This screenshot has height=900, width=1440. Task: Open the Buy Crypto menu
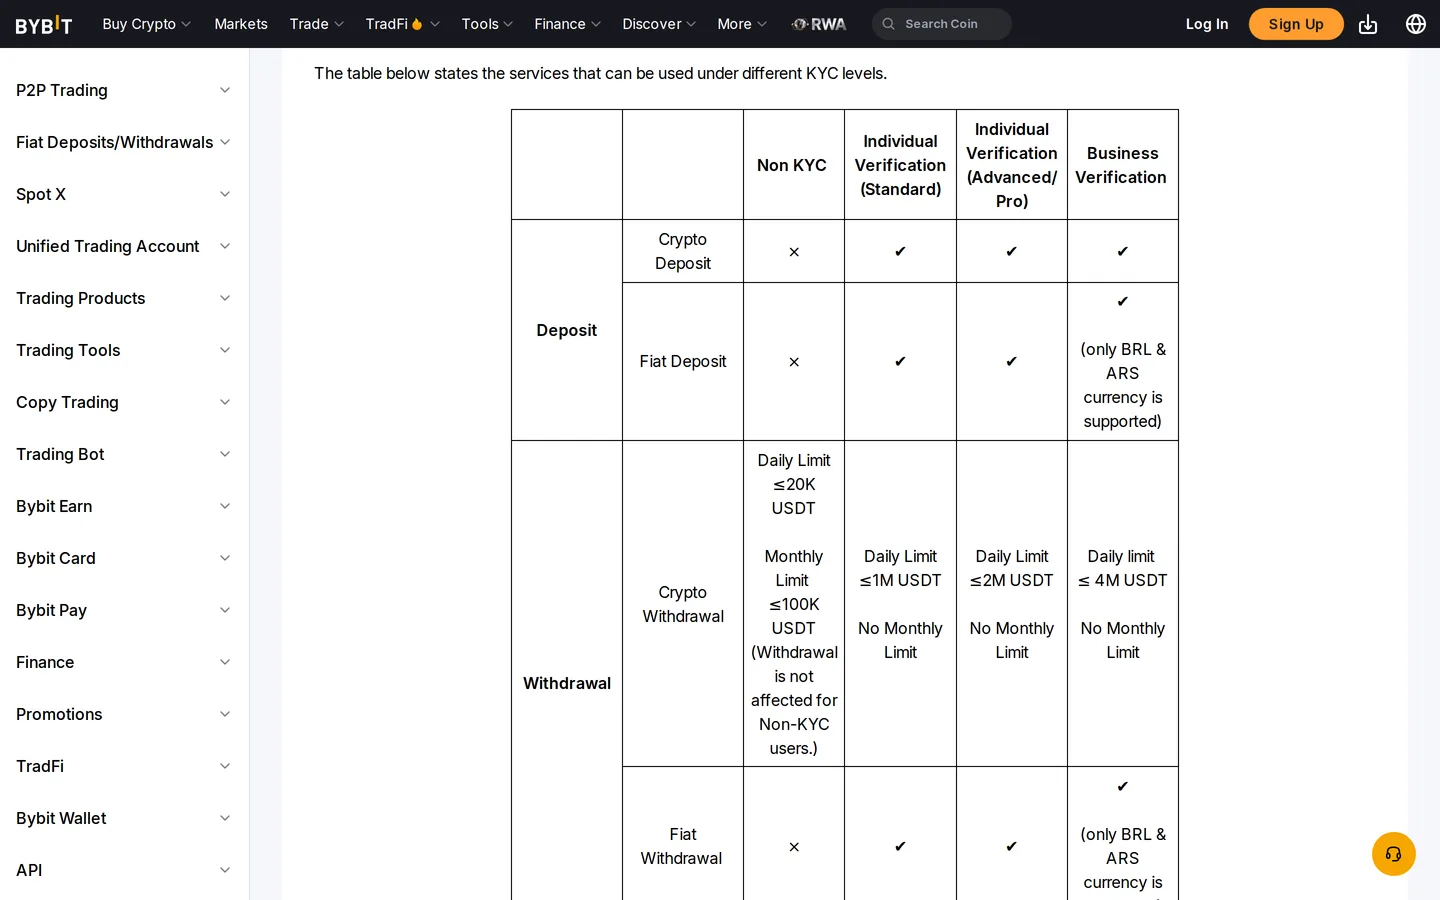(x=147, y=24)
